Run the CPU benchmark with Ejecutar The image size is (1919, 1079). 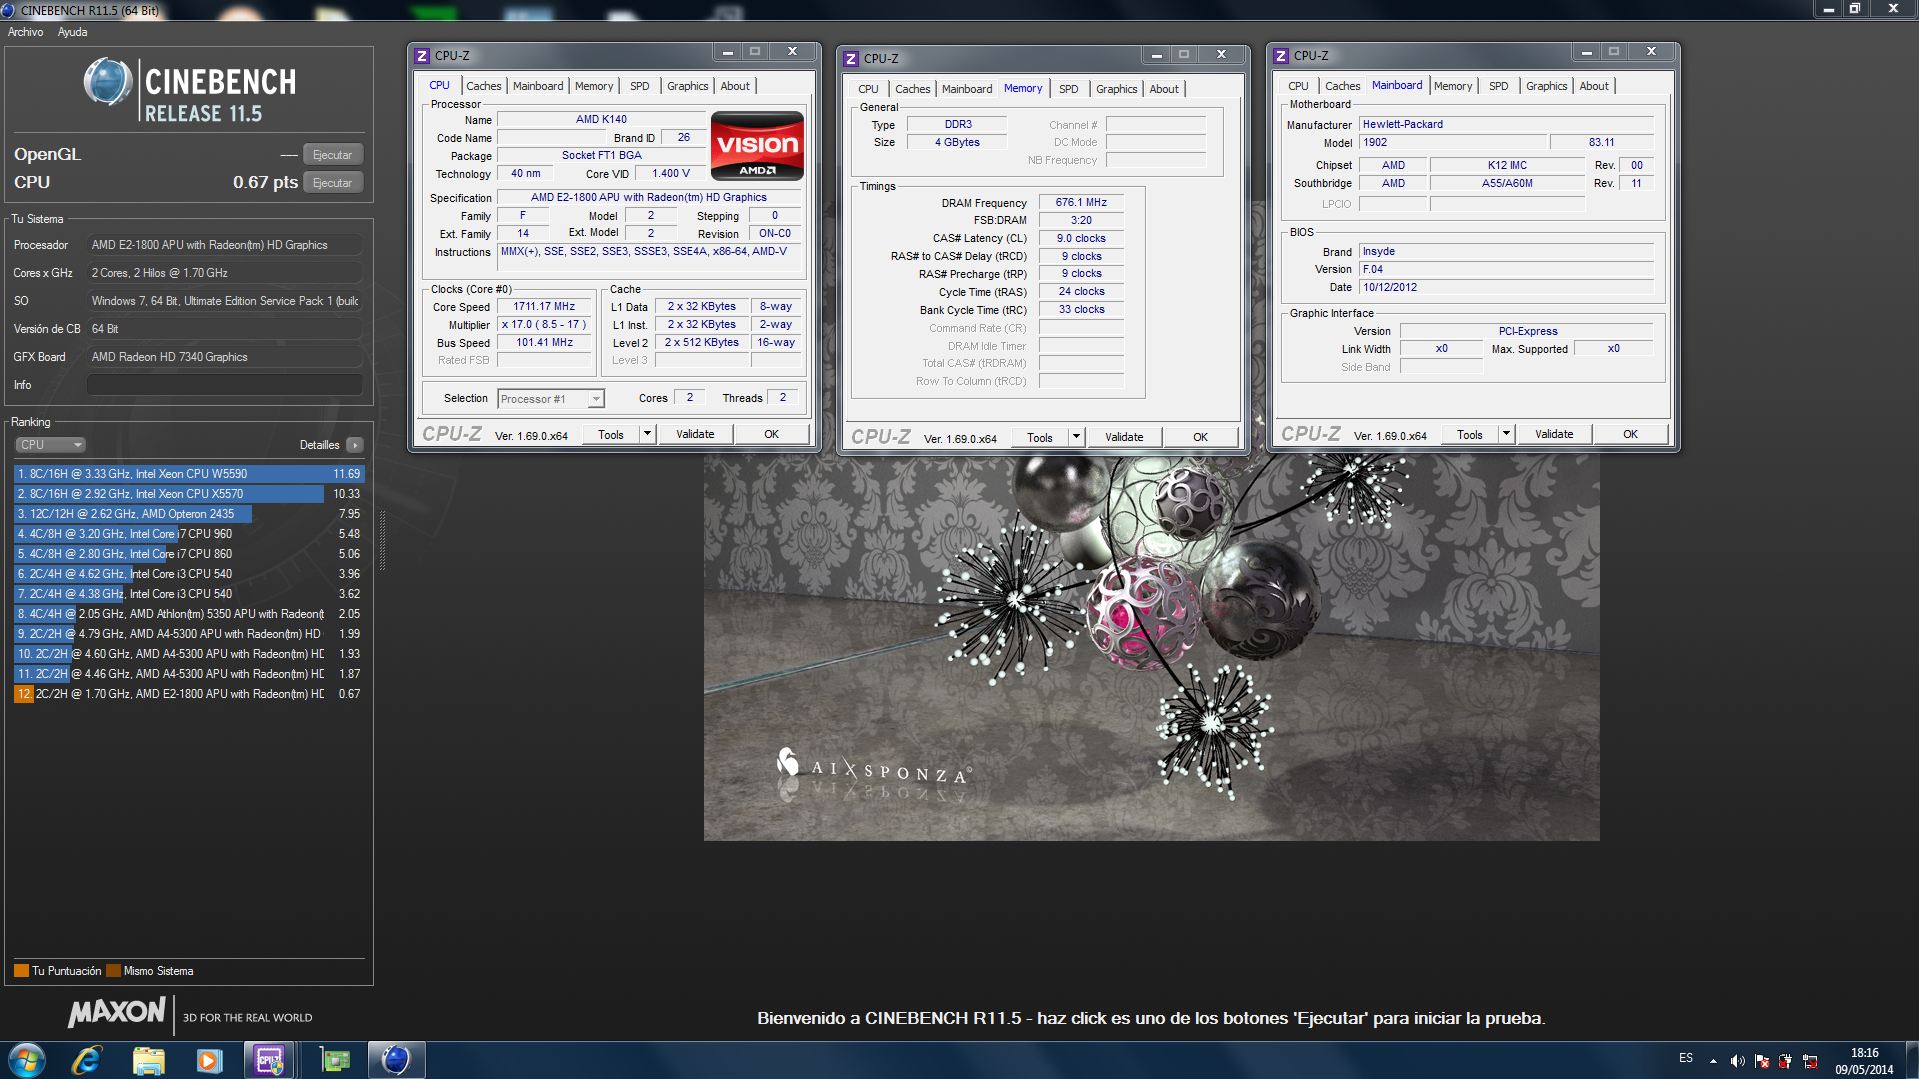(x=332, y=183)
